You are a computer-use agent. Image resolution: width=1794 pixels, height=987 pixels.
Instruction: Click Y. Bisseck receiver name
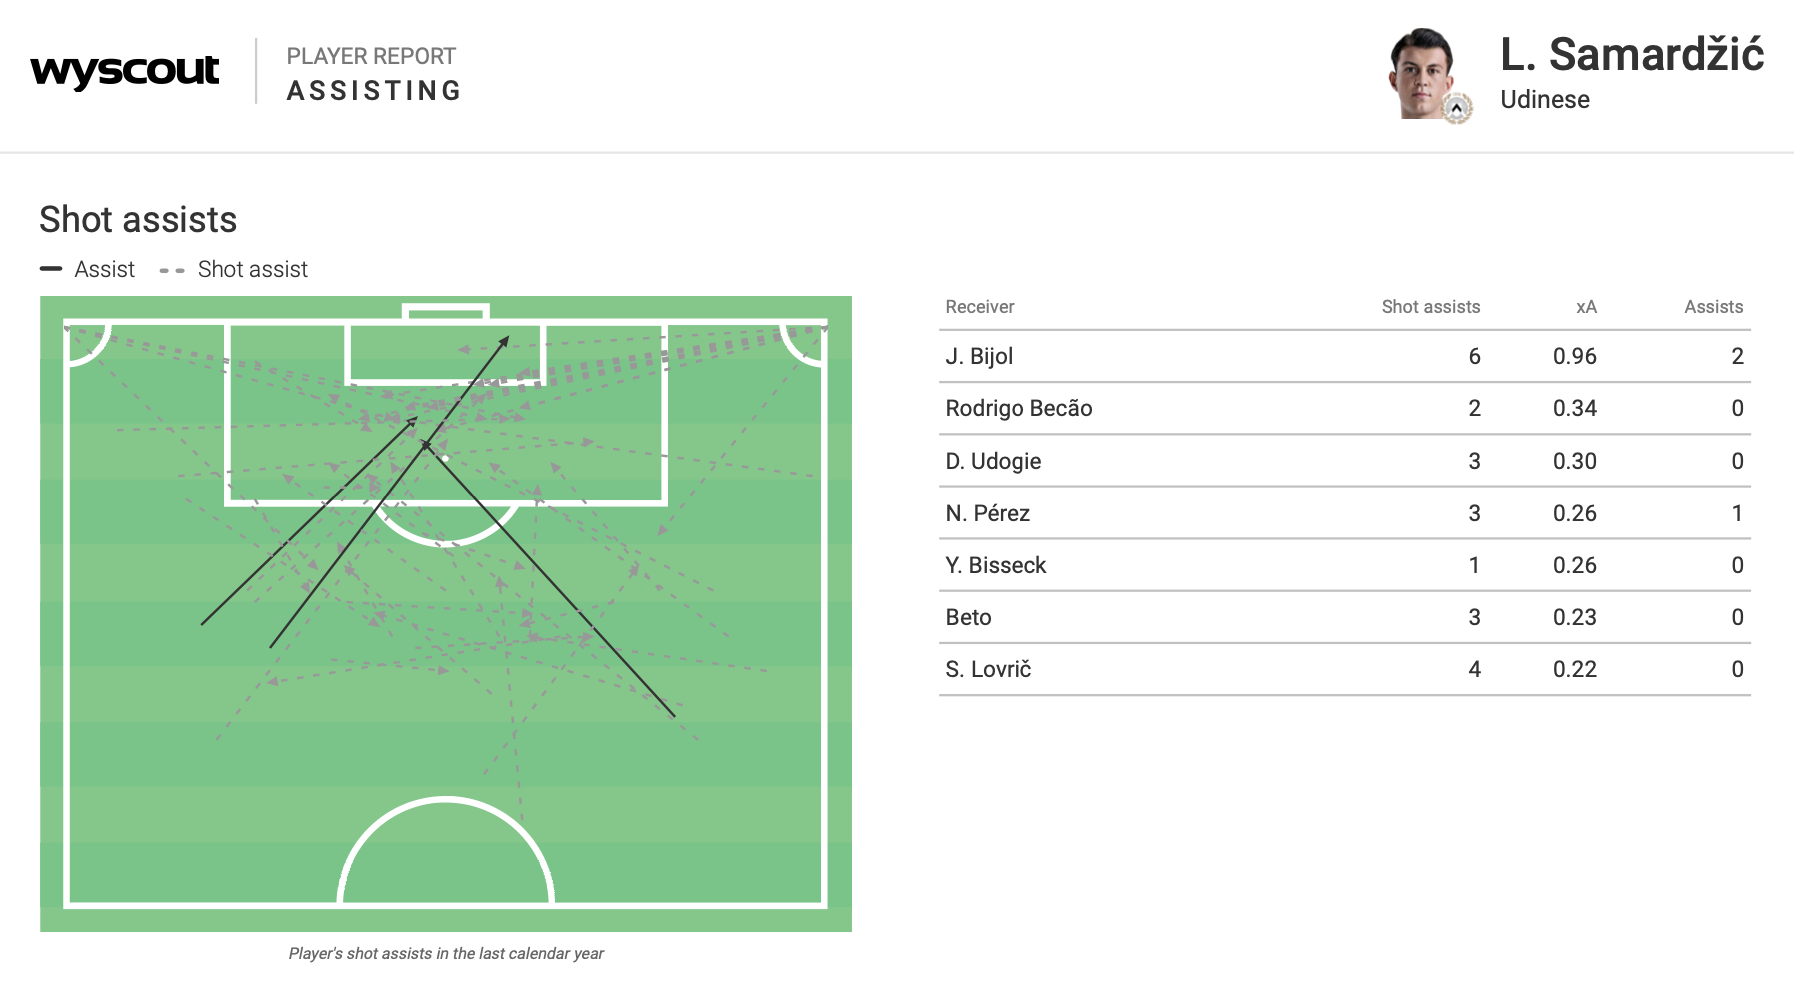pyautogui.click(x=996, y=565)
